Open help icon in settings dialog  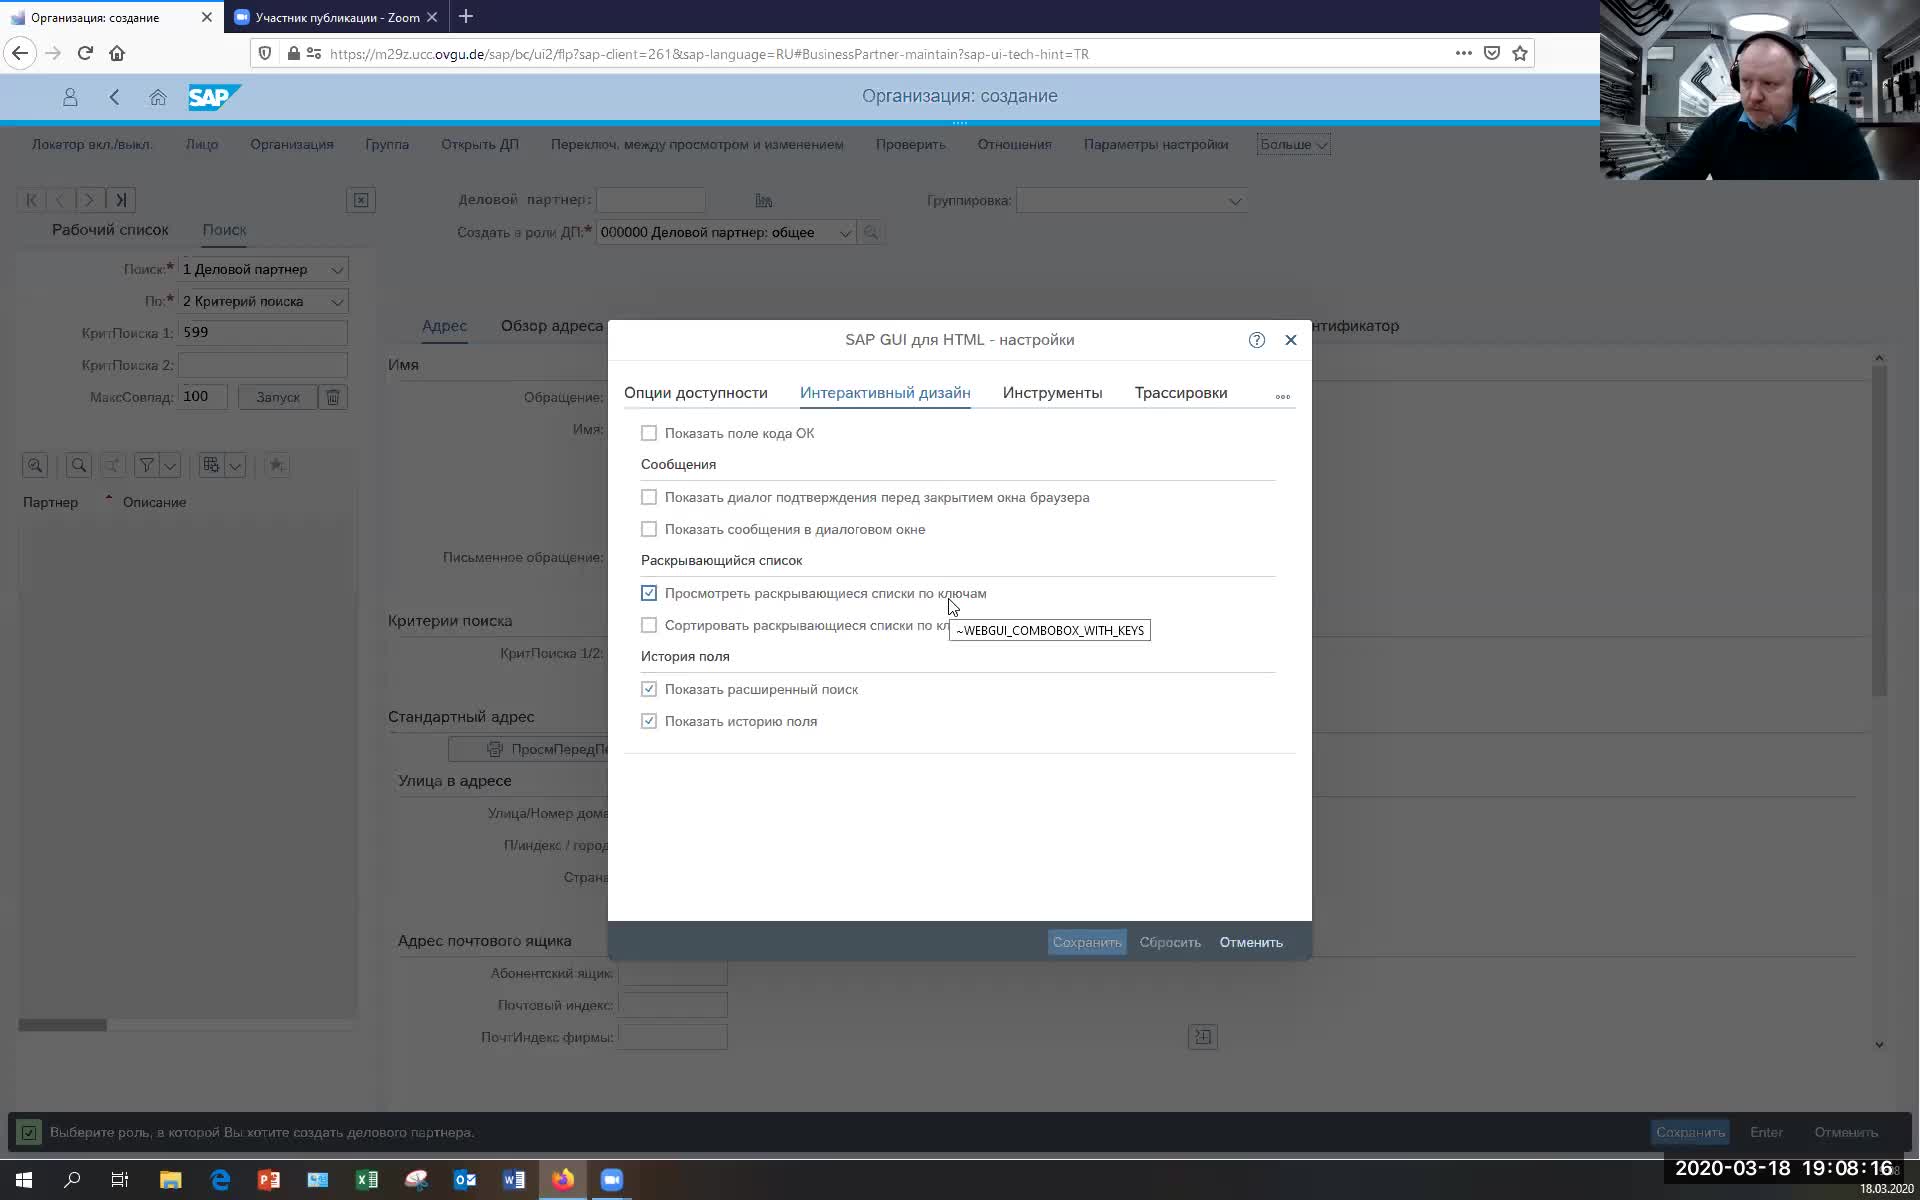click(x=1257, y=340)
